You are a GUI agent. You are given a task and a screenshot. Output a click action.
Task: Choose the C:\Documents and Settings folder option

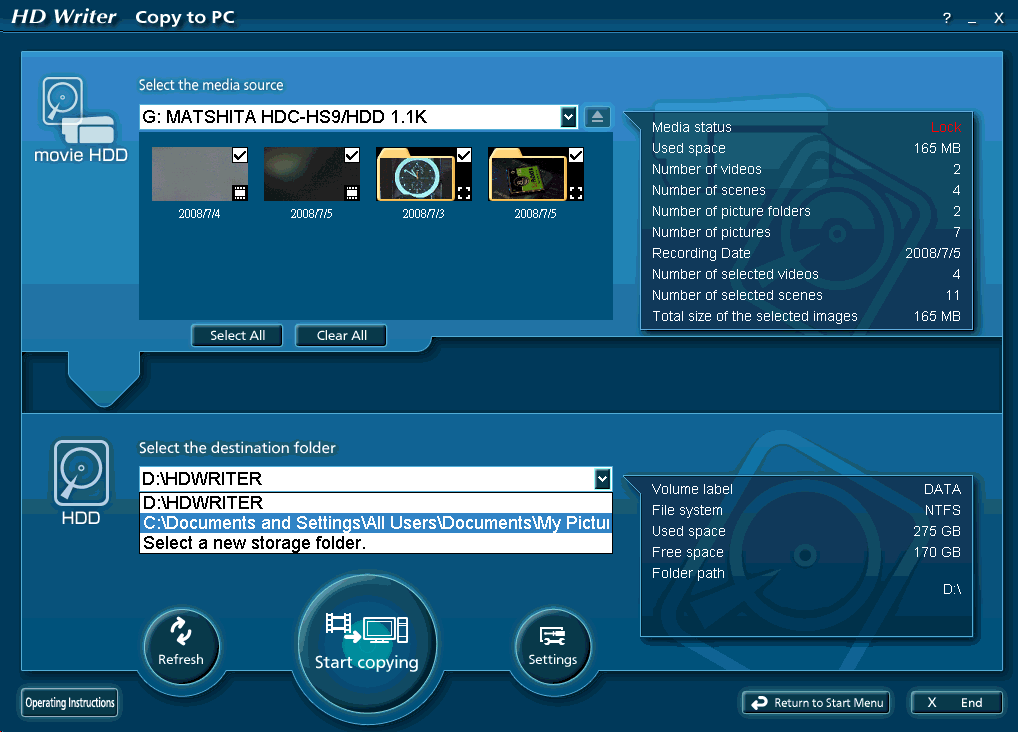click(x=375, y=523)
